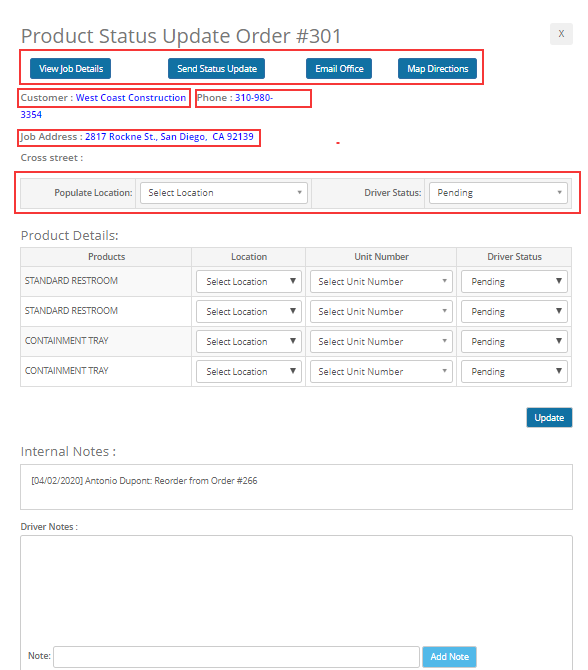Close the dialog with the X button
Image resolution: width=588 pixels, height=670 pixels.
coord(561,34)
